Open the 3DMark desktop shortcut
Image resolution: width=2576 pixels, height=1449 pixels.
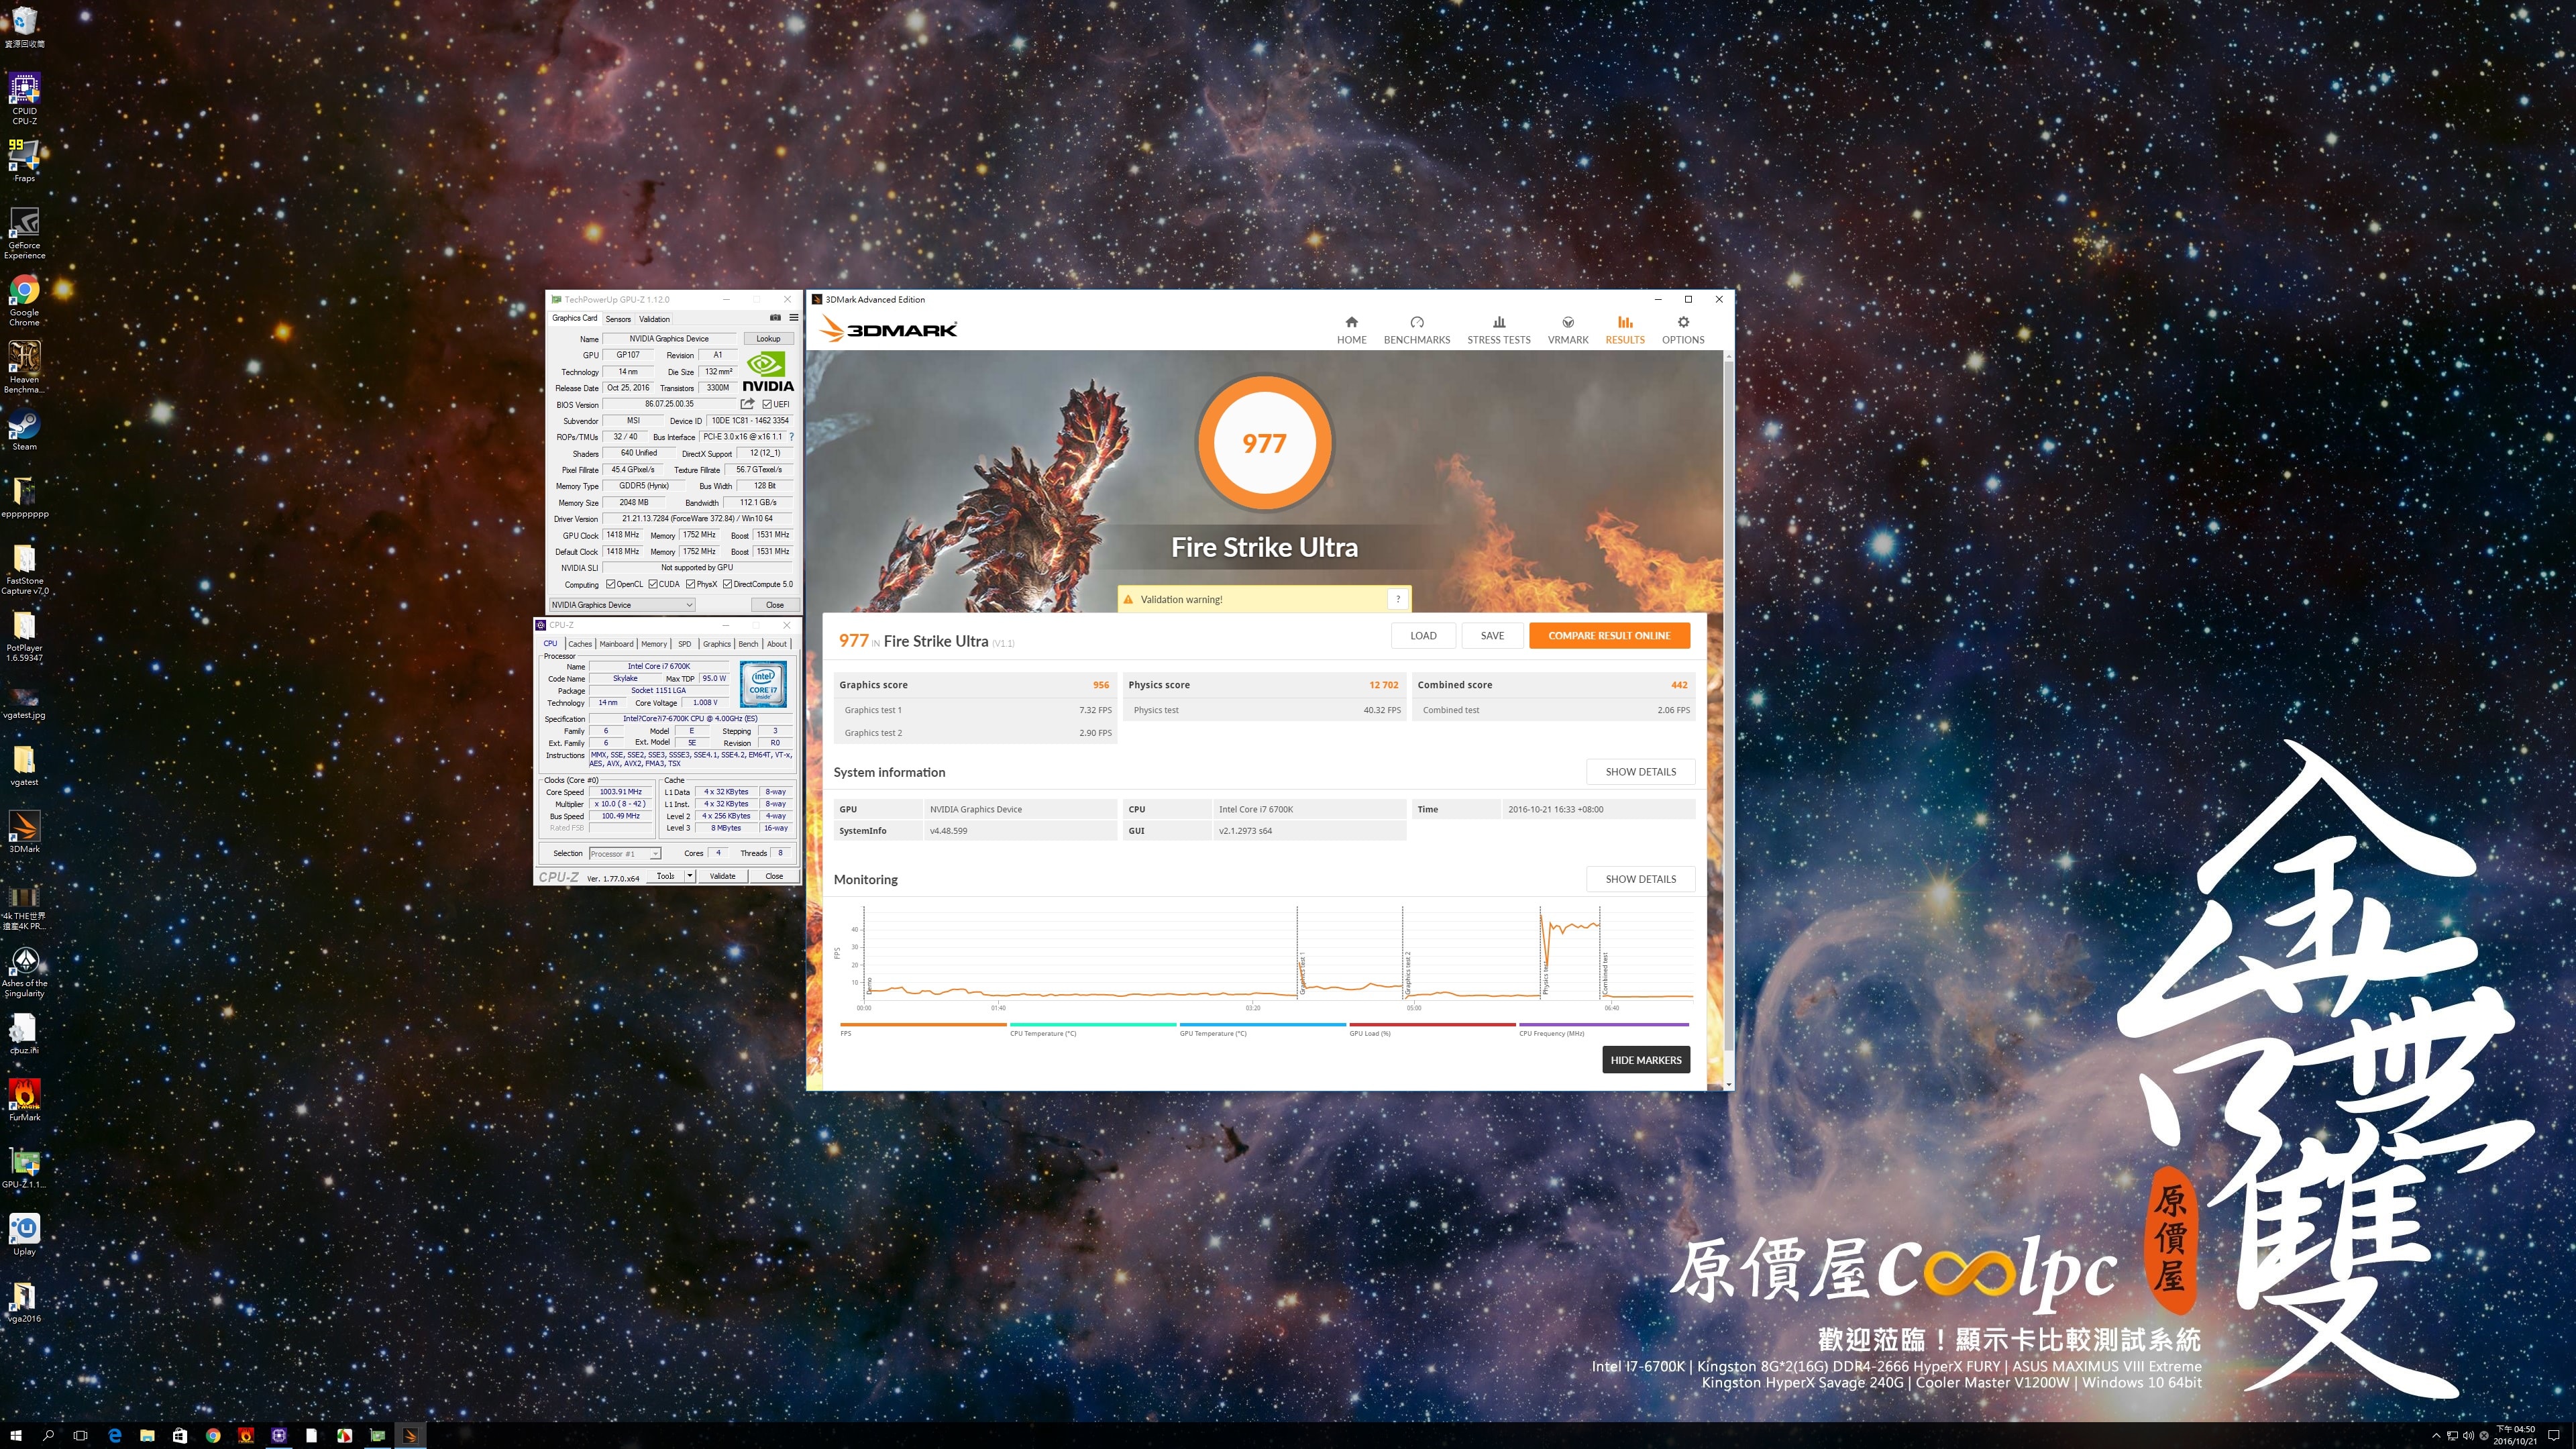click(x=24, y=832)
